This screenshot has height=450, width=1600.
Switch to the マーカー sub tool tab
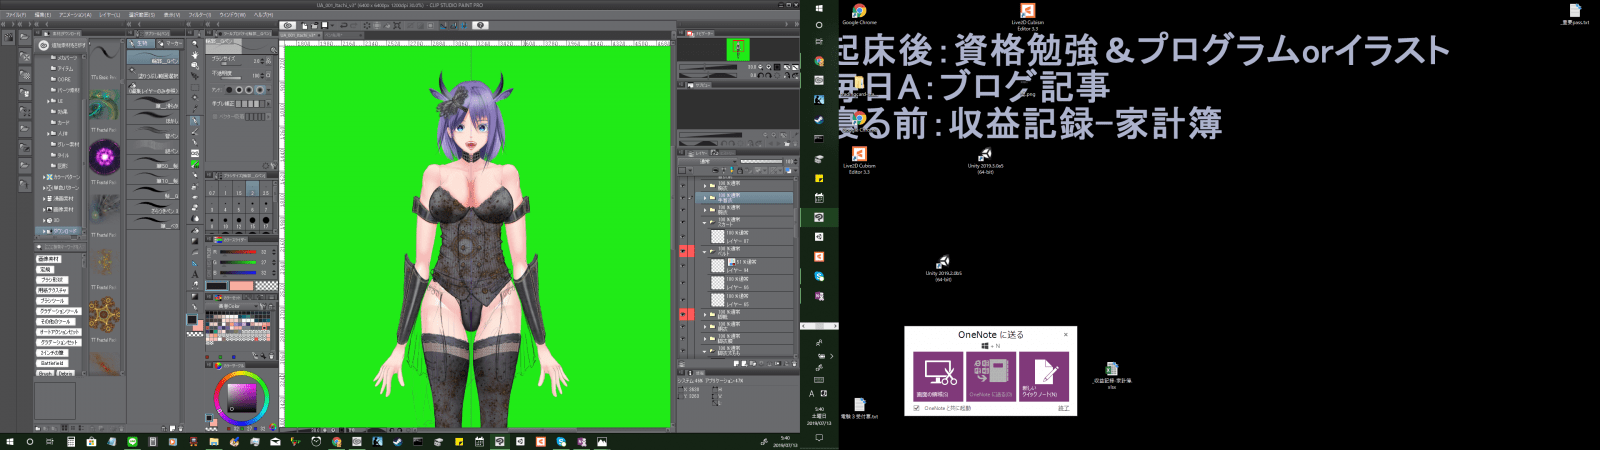pyautogui.click(x=172, y=43)
